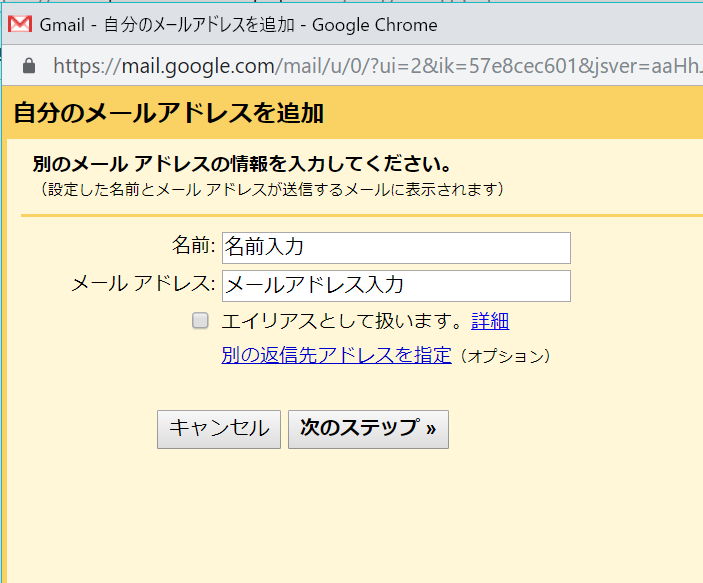Click the 別の返信先アドレスを指定 link

pos(336,355)
